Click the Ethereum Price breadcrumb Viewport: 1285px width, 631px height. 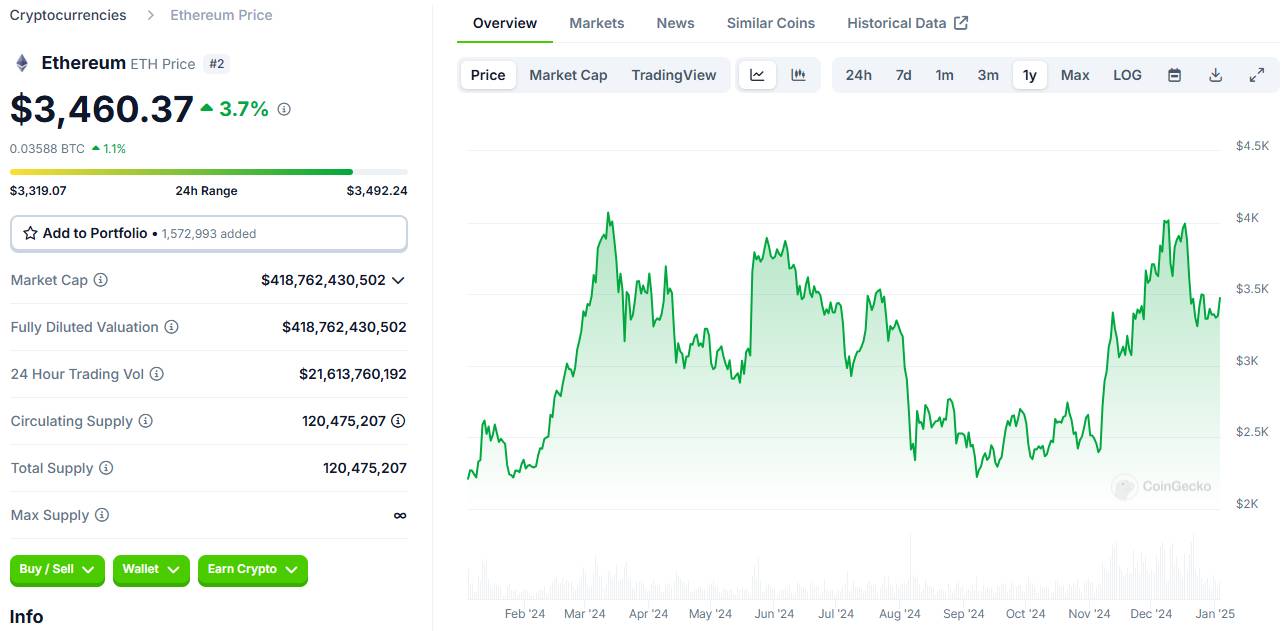click(x=221, y=15)
